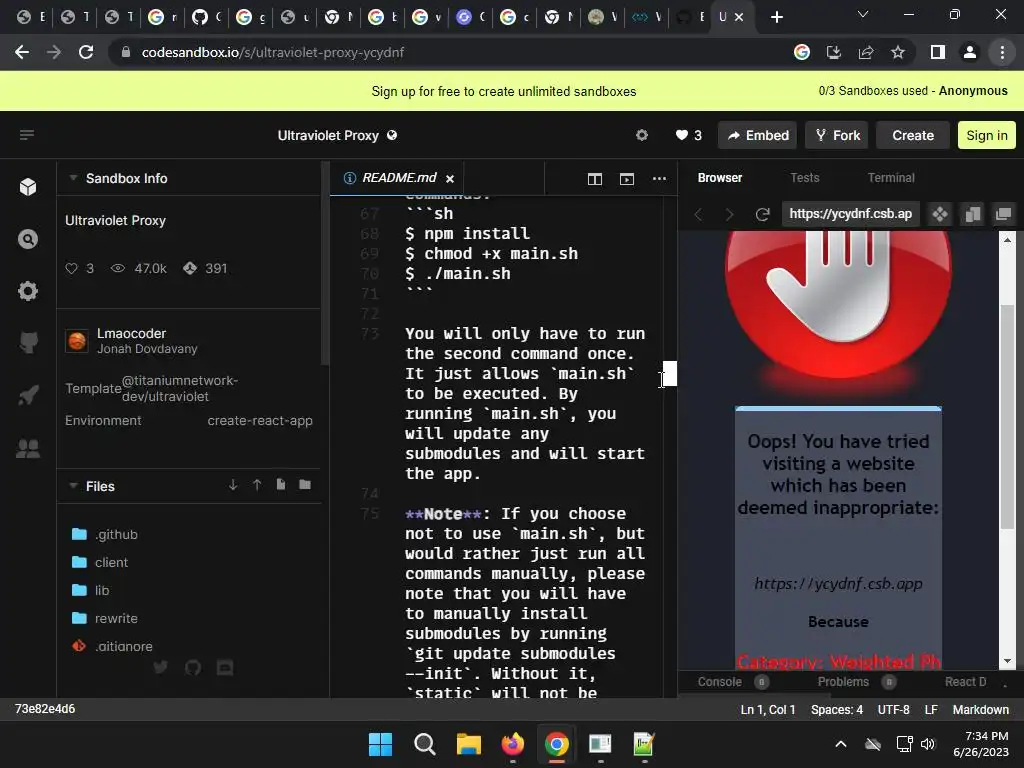The height and width of the screenshot is (768, 1024).
Task: Click the preferences gear icon in header
Action: tap(641, 135)
